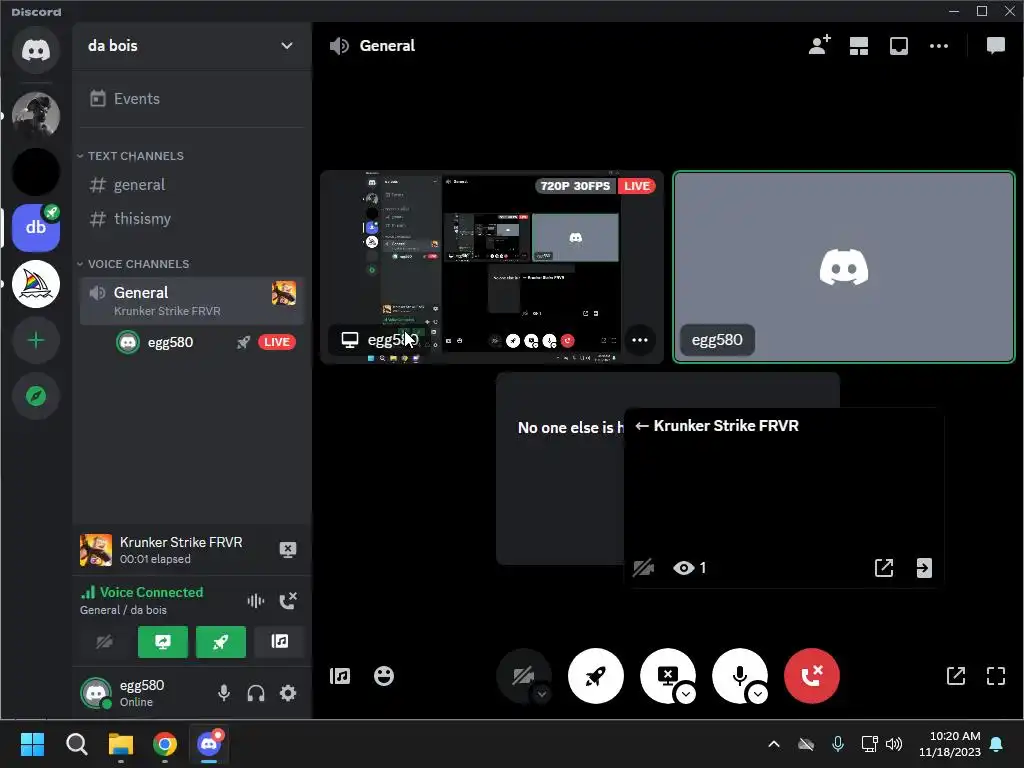Select the 'db' server icon
The width and height of the screenshot is (1024, 768).
(36, 227)
